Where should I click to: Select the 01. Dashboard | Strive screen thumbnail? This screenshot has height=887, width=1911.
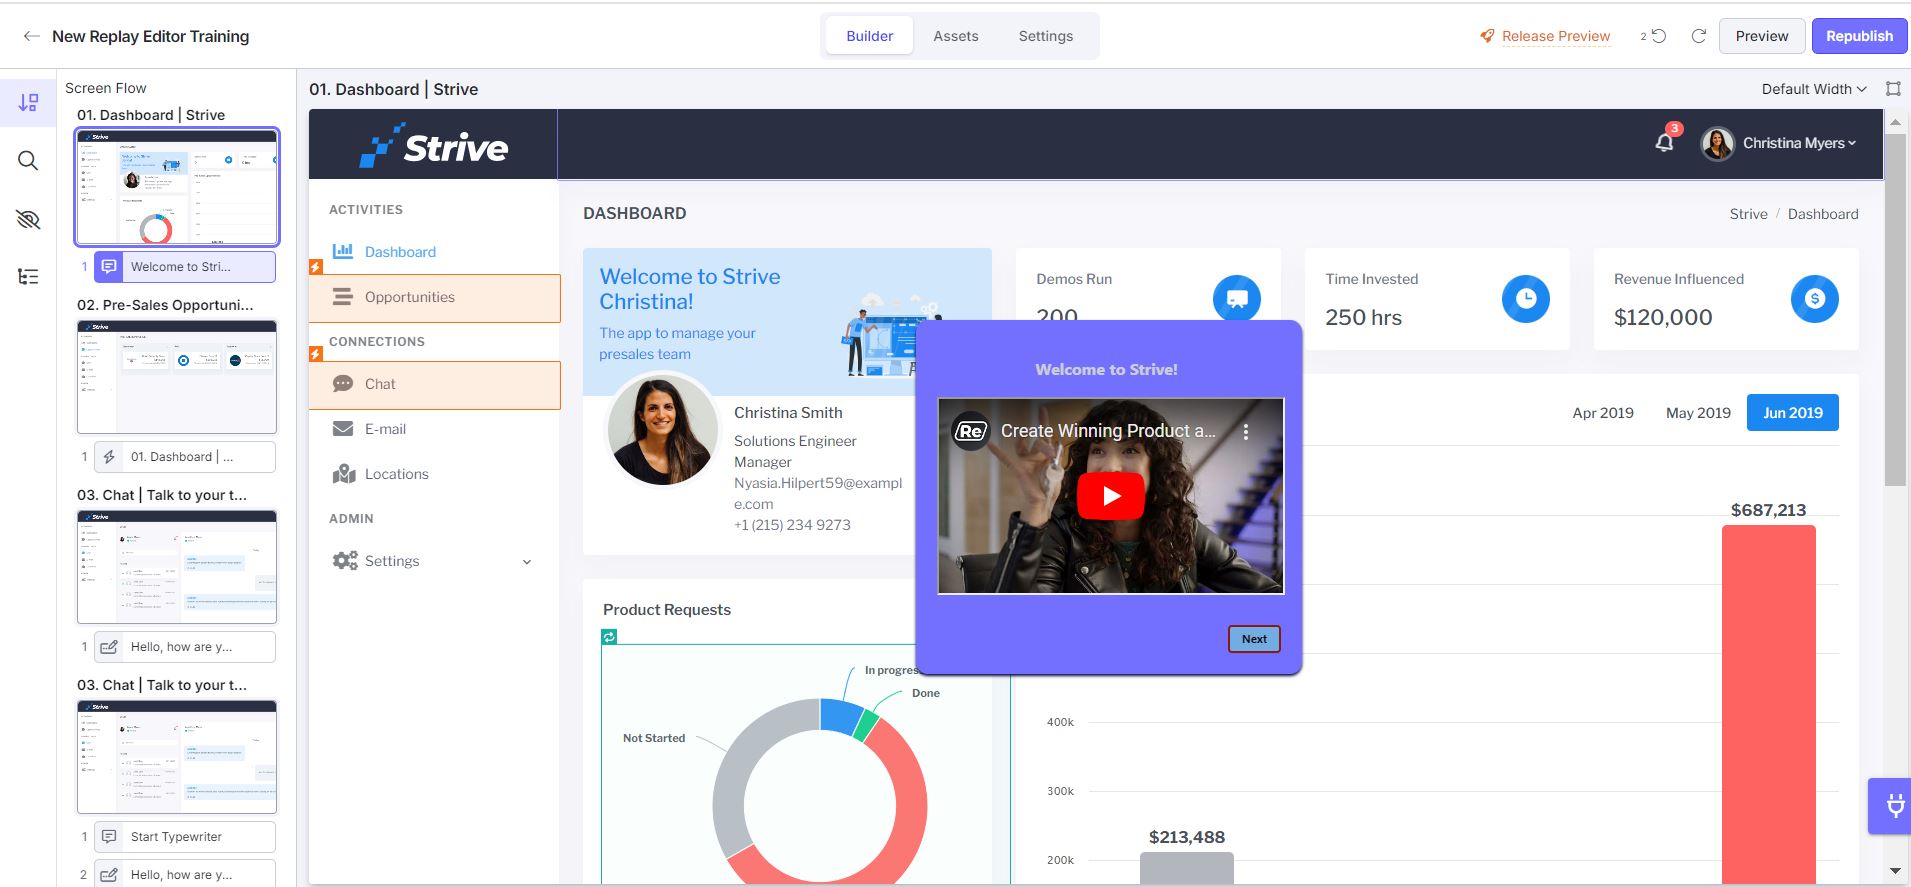(x=177, y=187)
